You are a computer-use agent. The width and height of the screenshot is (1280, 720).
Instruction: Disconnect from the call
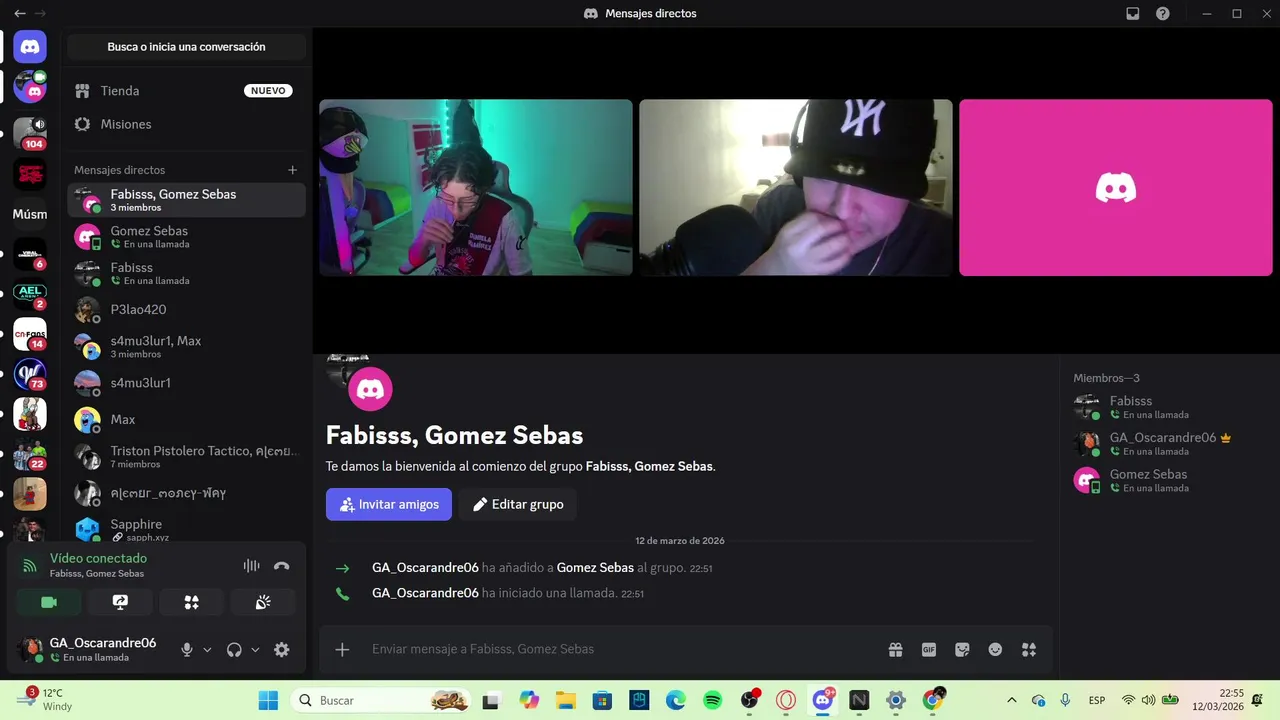coord(282,566)
